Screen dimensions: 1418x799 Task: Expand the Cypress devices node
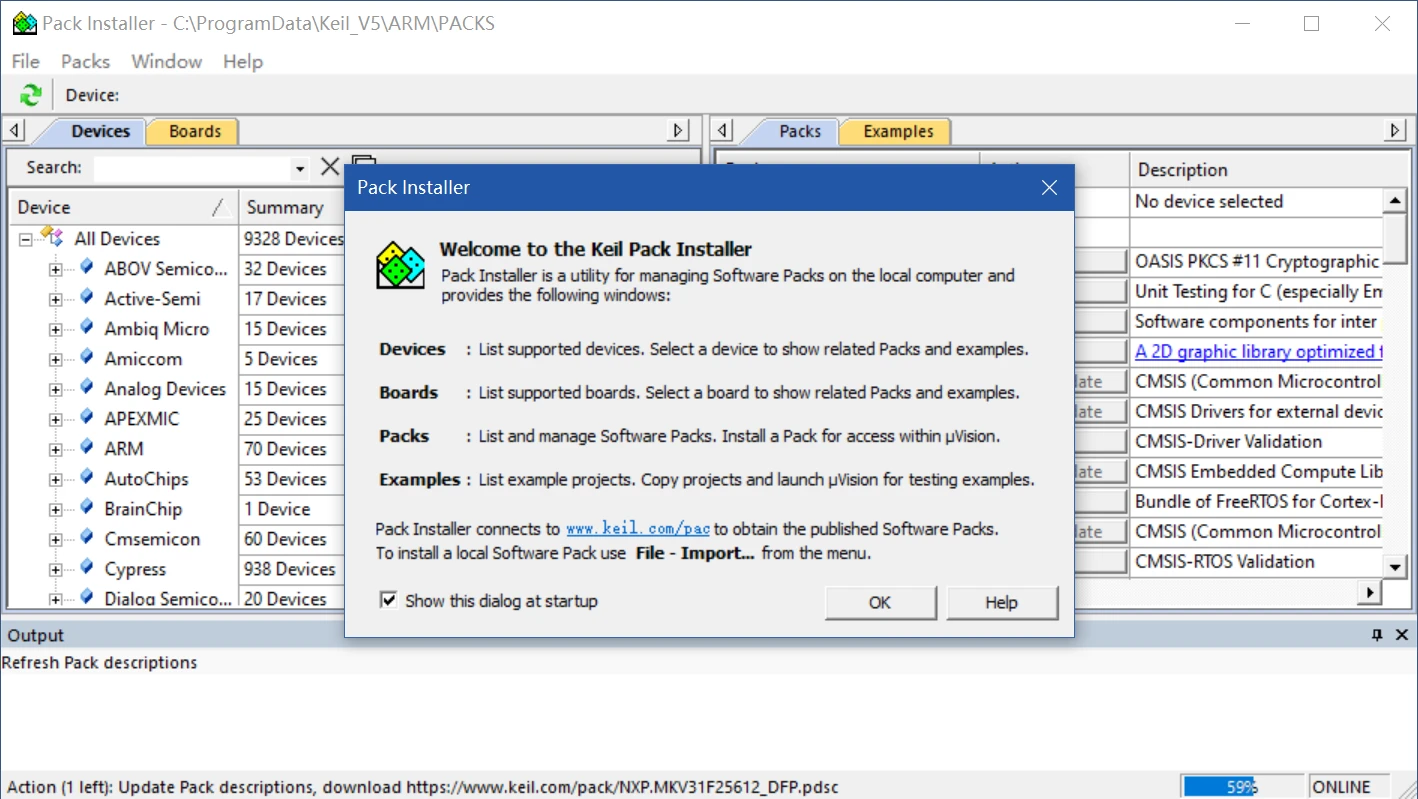[x=56, y=570]
